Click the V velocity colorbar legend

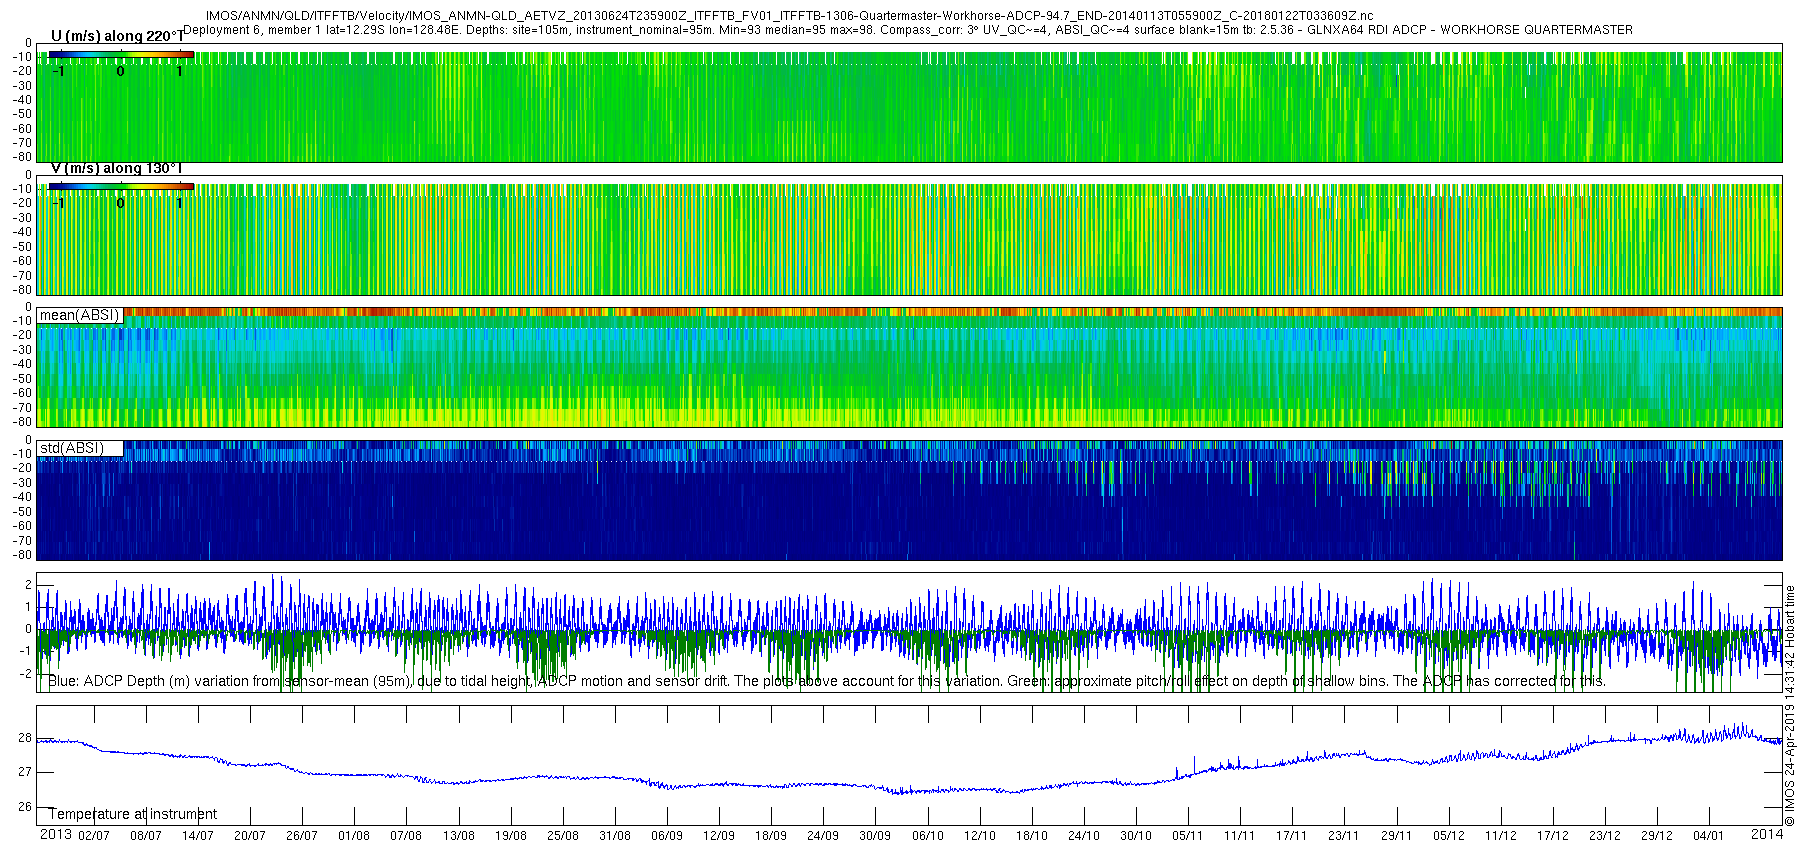point(121,186)
